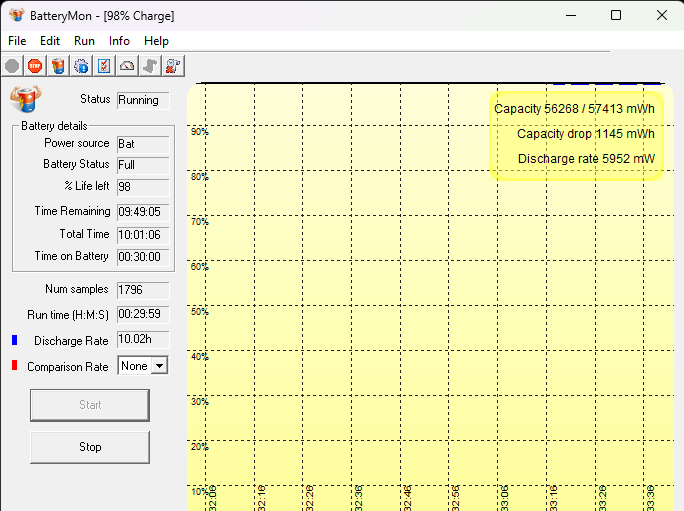Screen dimensions: 684x511
Task: Click the Discharge Rate field 10.02h
Action: [x=143, y=339]
